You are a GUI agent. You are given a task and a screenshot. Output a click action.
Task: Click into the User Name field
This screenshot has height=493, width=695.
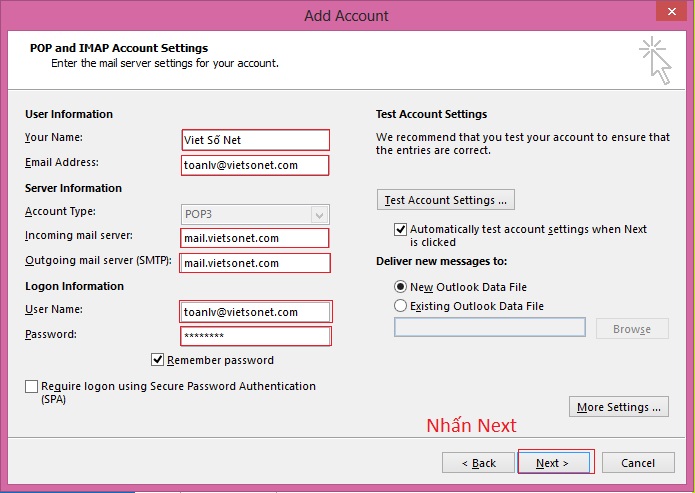click(x=255, y=312)
